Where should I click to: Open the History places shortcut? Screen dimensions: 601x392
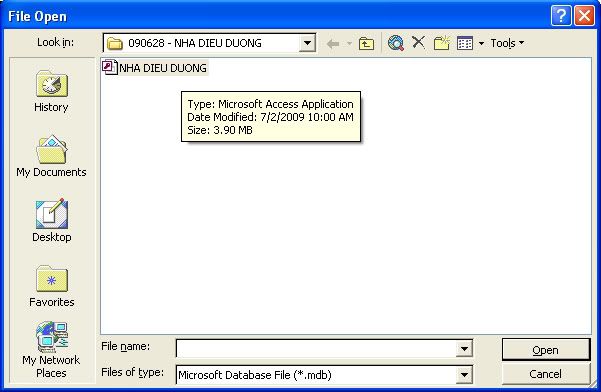pos(51,91)
